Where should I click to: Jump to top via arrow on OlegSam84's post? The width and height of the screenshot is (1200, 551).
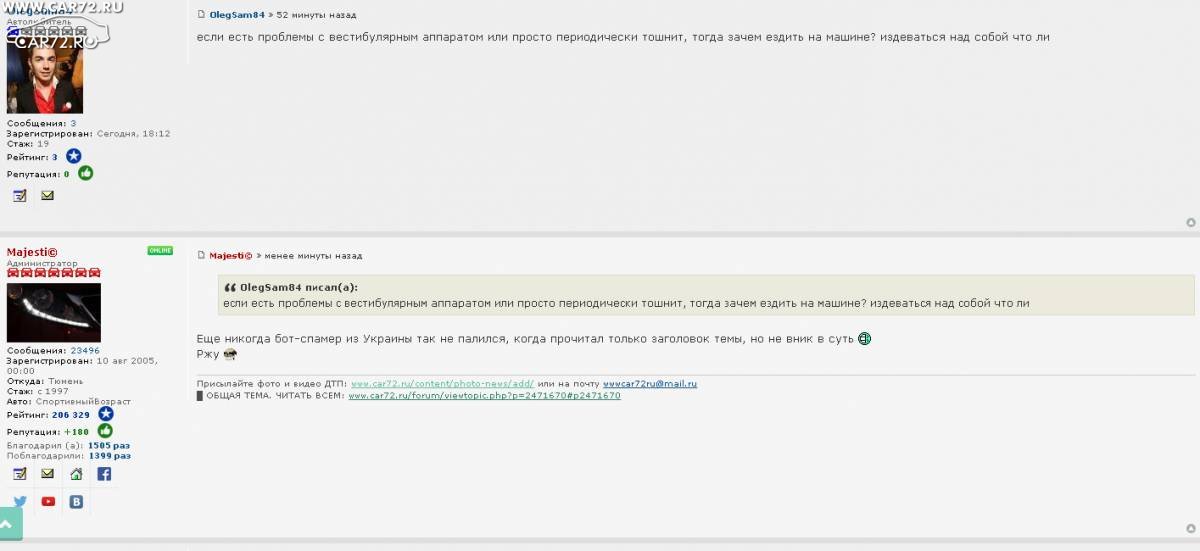click(1190, 223)
